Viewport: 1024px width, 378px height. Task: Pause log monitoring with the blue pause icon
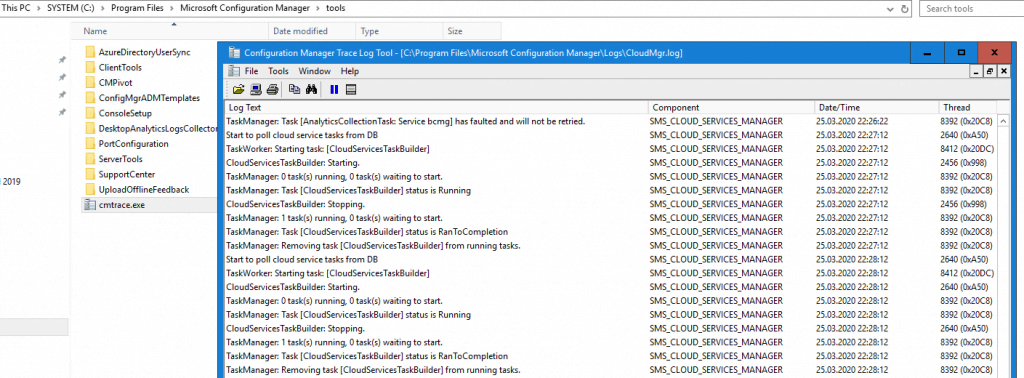coord(334,89)
